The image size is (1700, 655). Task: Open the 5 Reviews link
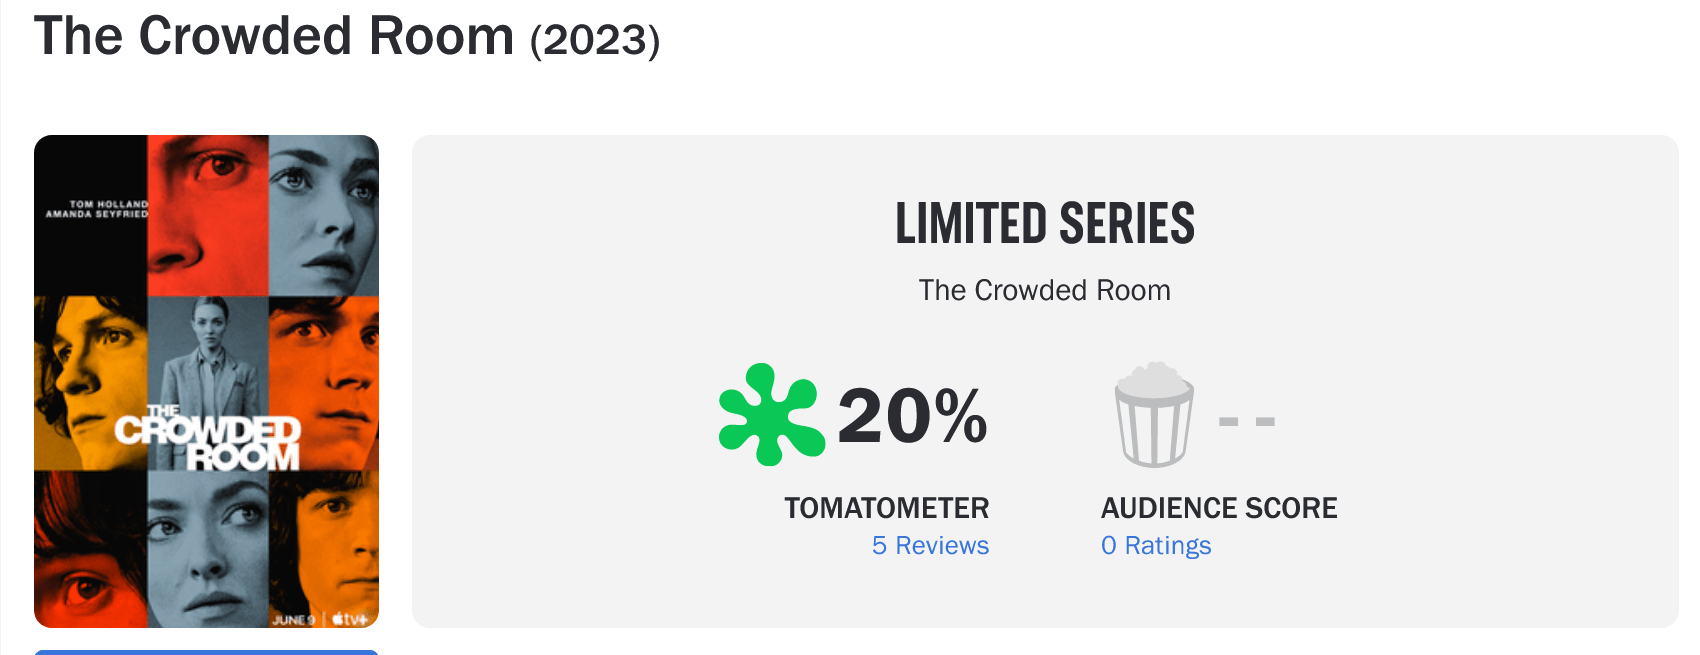tap(929, 546)
